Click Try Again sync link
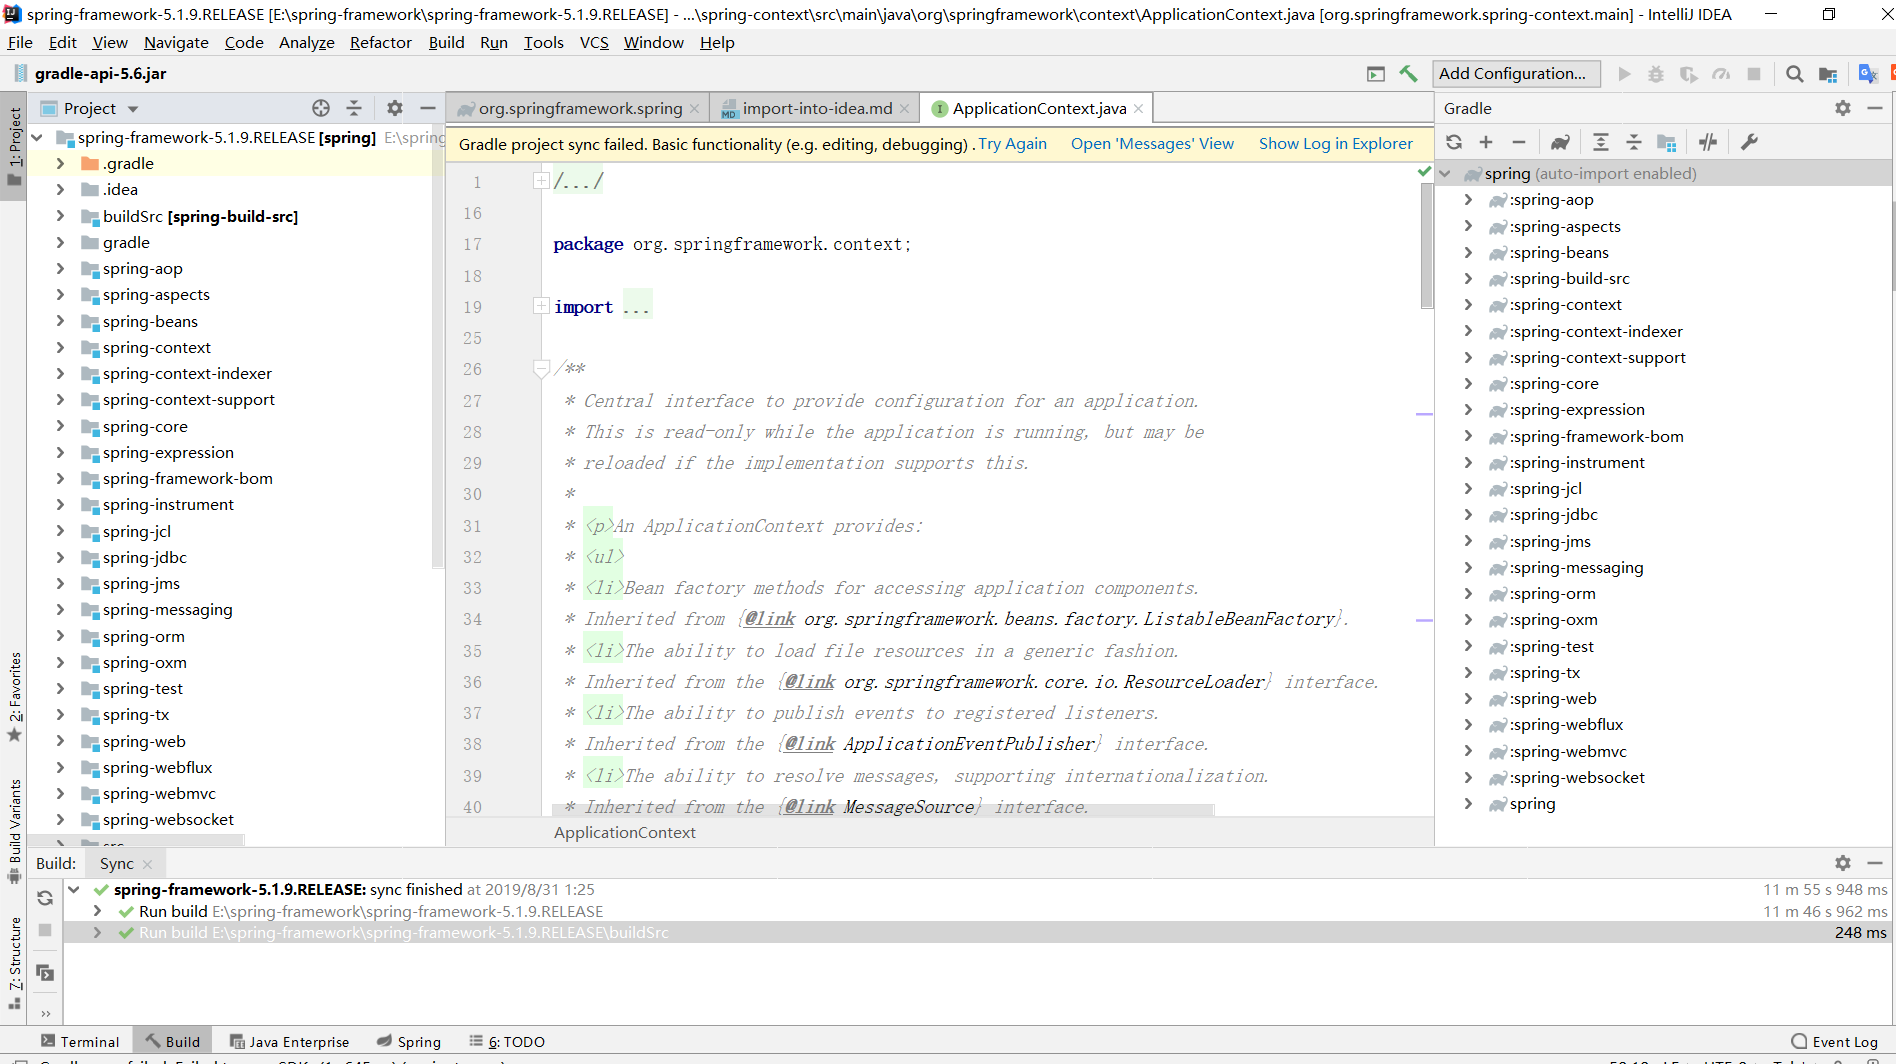 point(1012,144)
